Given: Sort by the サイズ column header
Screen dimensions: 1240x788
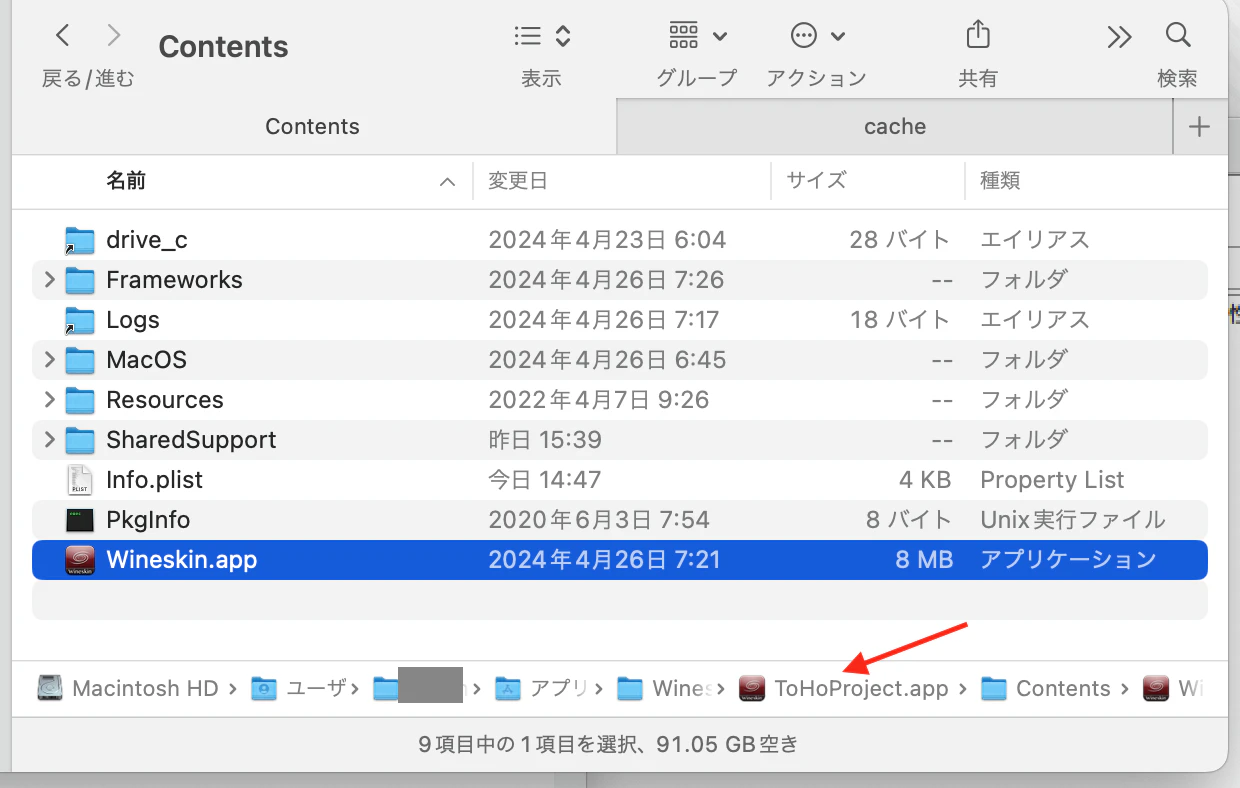Looking at the screenshot, I should (816, 181).
